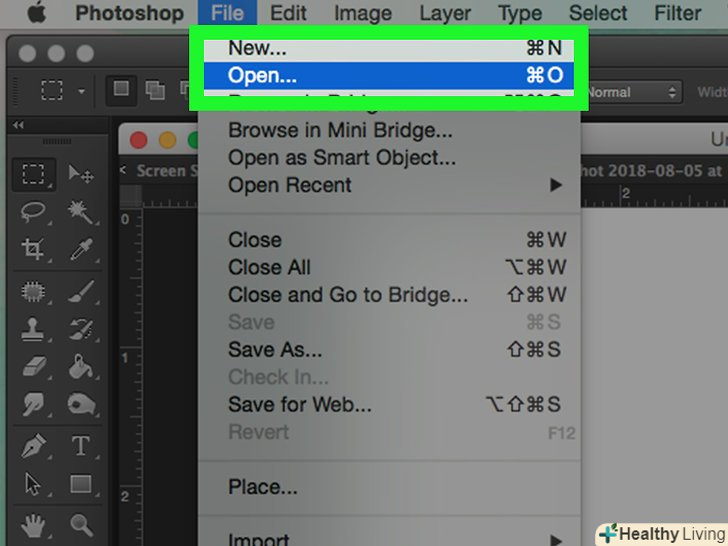Screen dimensions: 728x546
Task: Open the Normal style dropdown
Action: (x=631, y=92)
